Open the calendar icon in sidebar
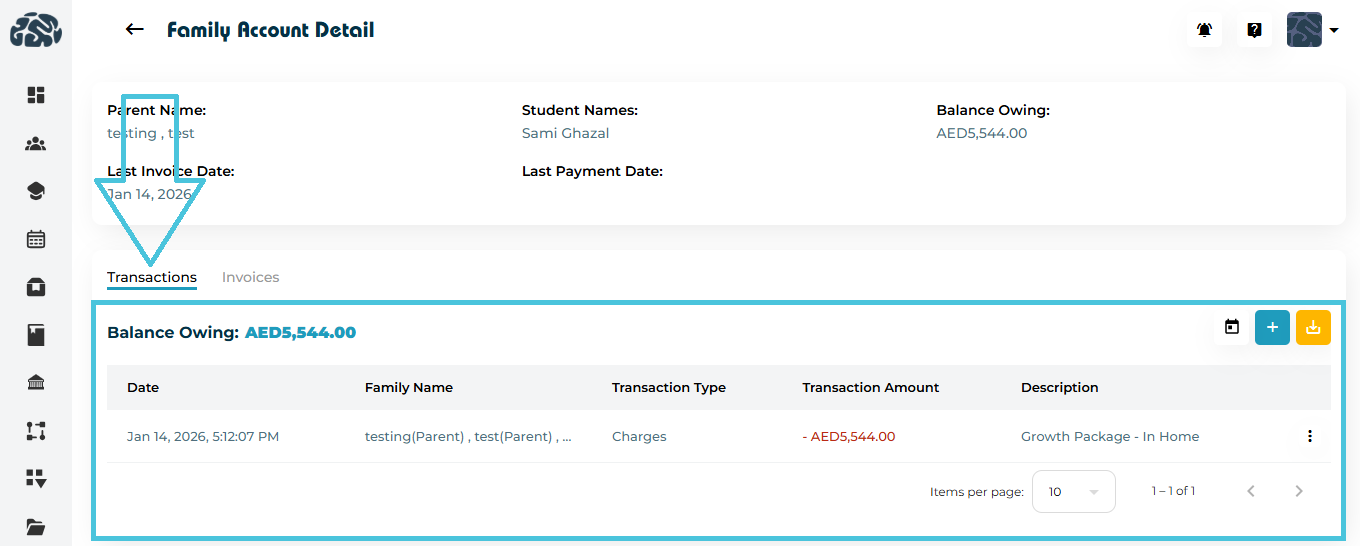The height and width of the screenshot is (546, 1360). 36,239
